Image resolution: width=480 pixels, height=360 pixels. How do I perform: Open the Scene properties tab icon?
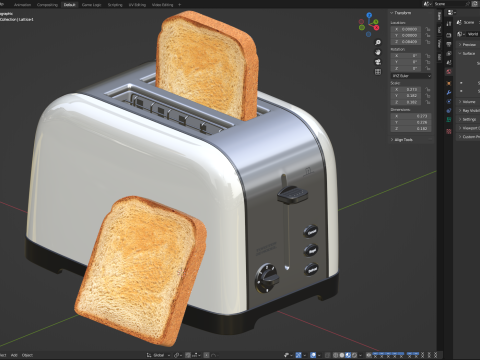coord(449,62)
